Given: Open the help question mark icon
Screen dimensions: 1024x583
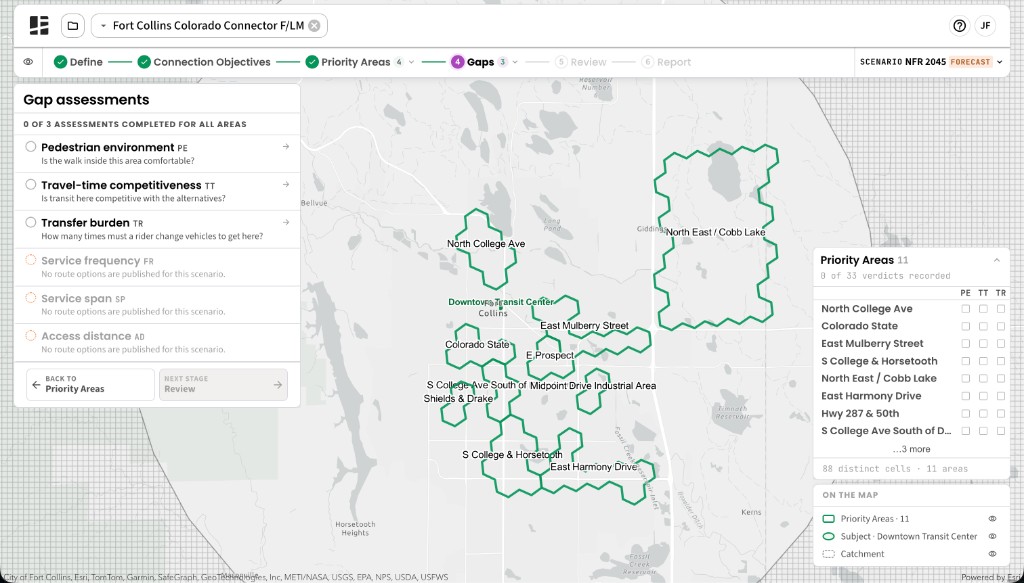Looking at the screenshot, I should tap(959, 25).
